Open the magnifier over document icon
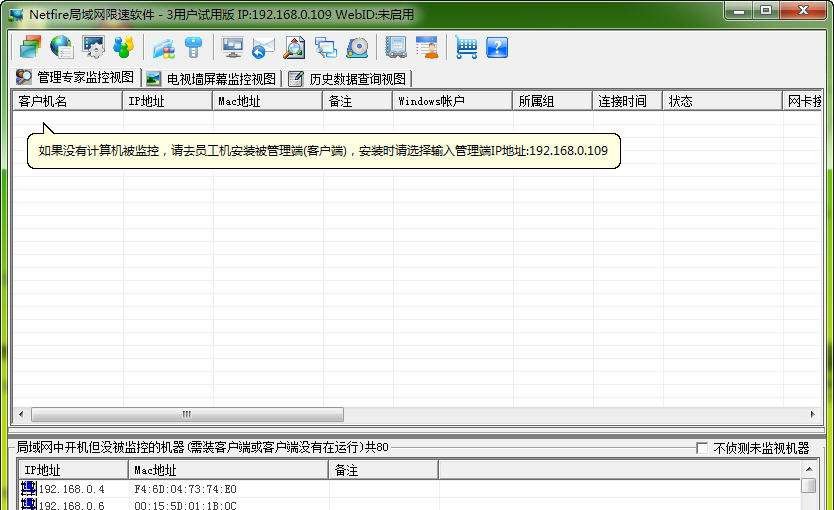The width and height of the screenshot is (834, 510). pyautogui.click(x=294, y=47)
